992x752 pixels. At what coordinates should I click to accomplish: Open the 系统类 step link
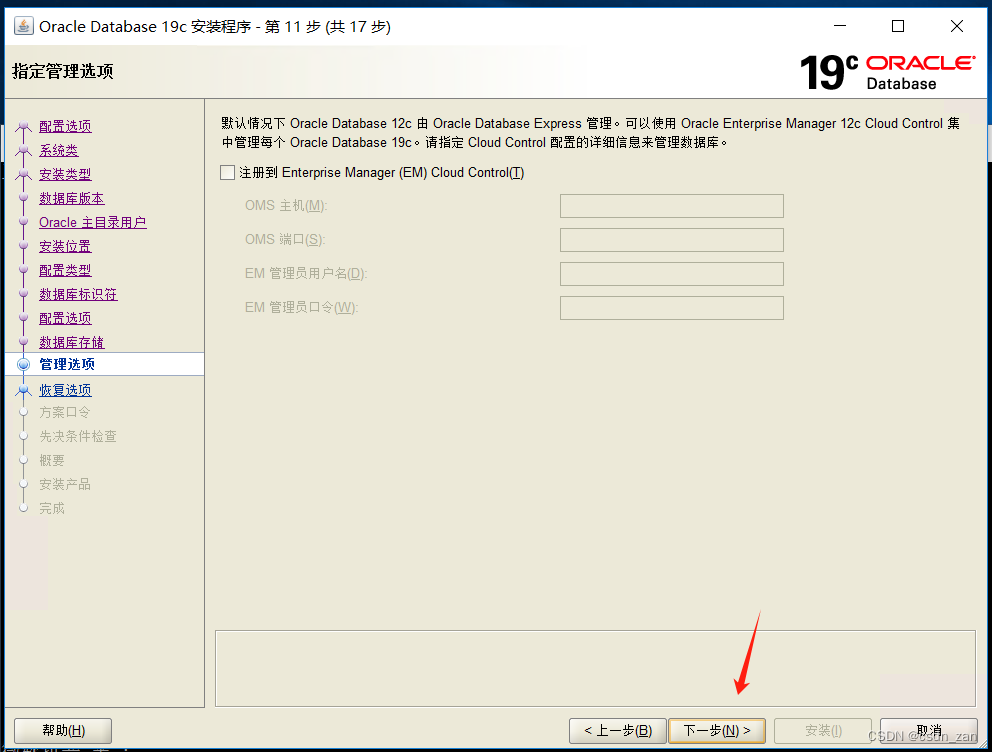tap(59, 150)
